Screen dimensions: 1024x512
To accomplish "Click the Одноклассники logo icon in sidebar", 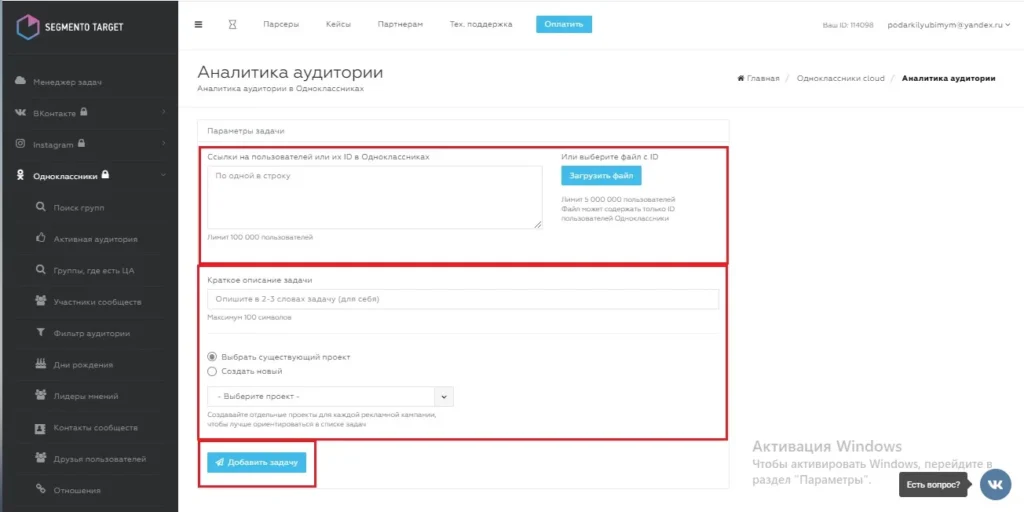I will coord(20,176).
